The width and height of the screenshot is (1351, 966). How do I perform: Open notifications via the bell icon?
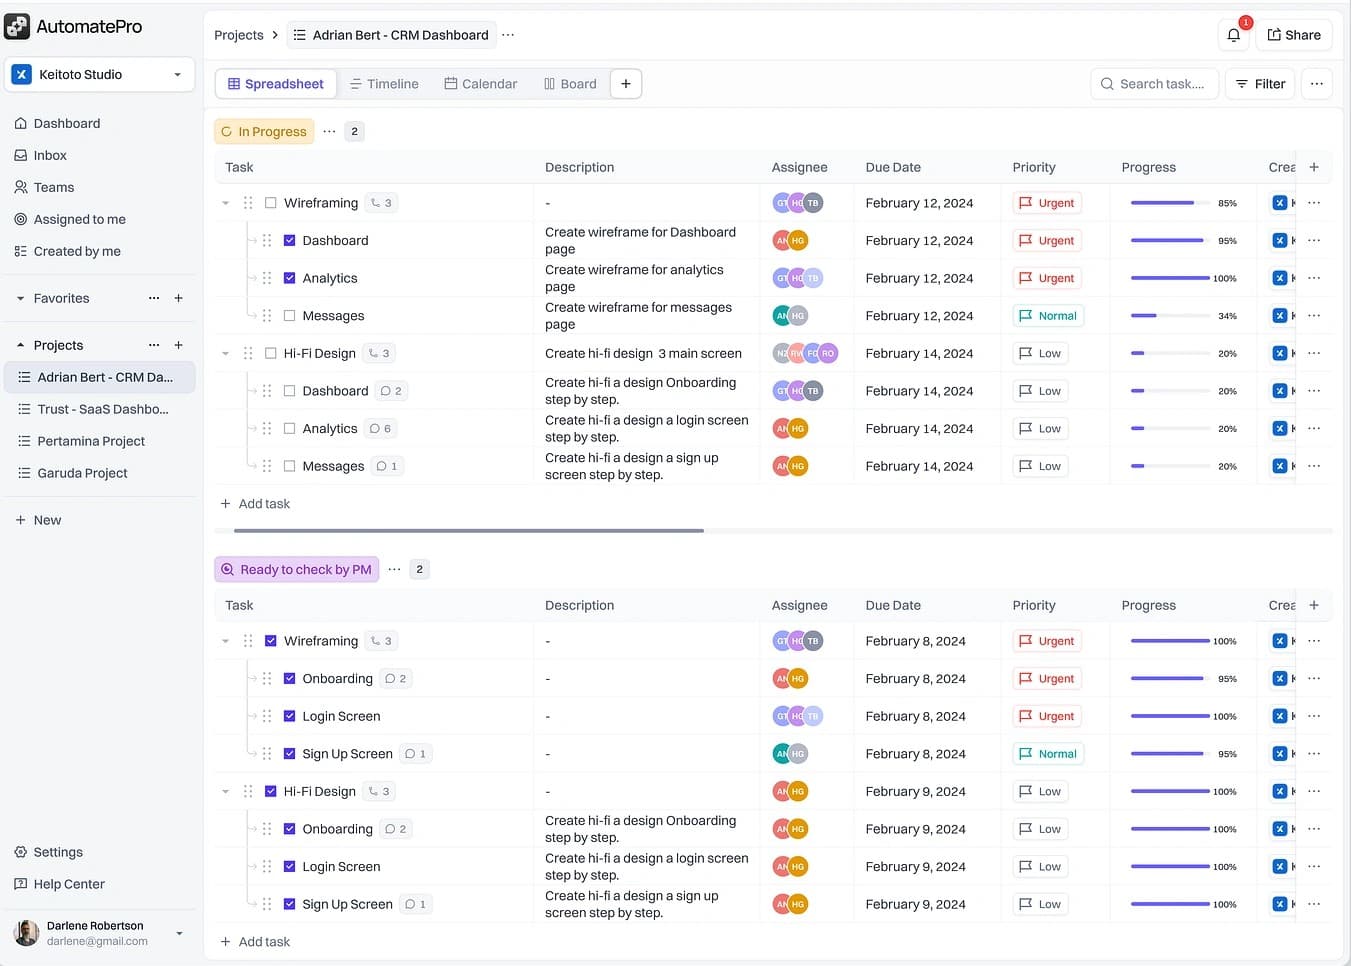click(1233, 34)
